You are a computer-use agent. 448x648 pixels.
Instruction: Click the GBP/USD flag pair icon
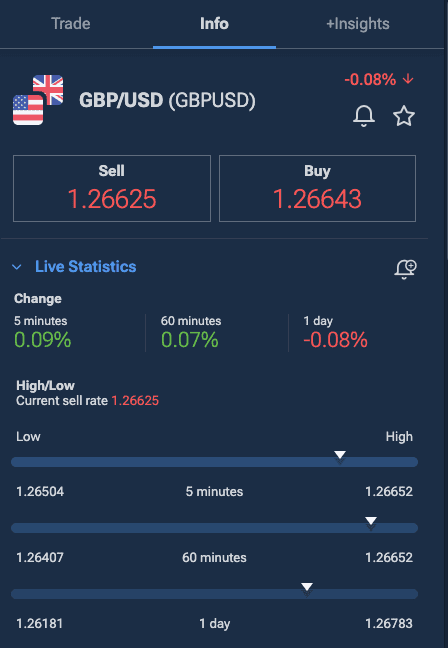(x=38, y=100)
